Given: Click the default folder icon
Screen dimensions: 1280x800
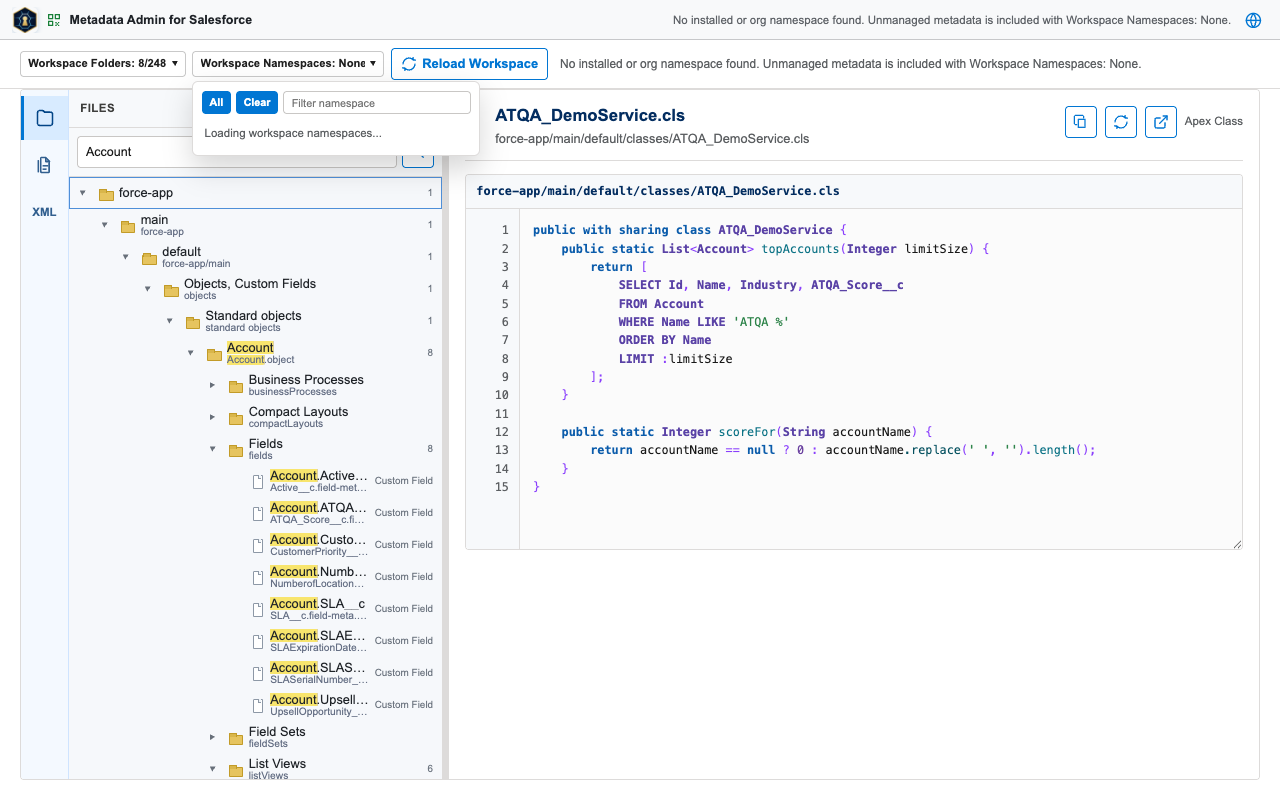Looking at the screenshot, I should [x=150, y=258].
